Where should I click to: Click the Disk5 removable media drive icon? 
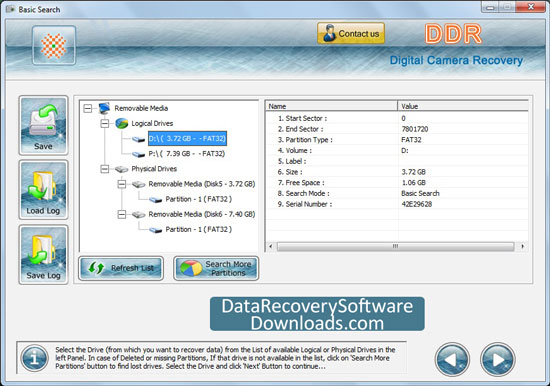(x=139, y=184)
